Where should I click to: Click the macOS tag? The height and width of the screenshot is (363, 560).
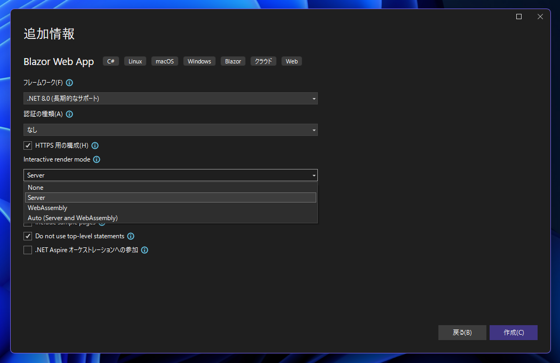(165, 61)
